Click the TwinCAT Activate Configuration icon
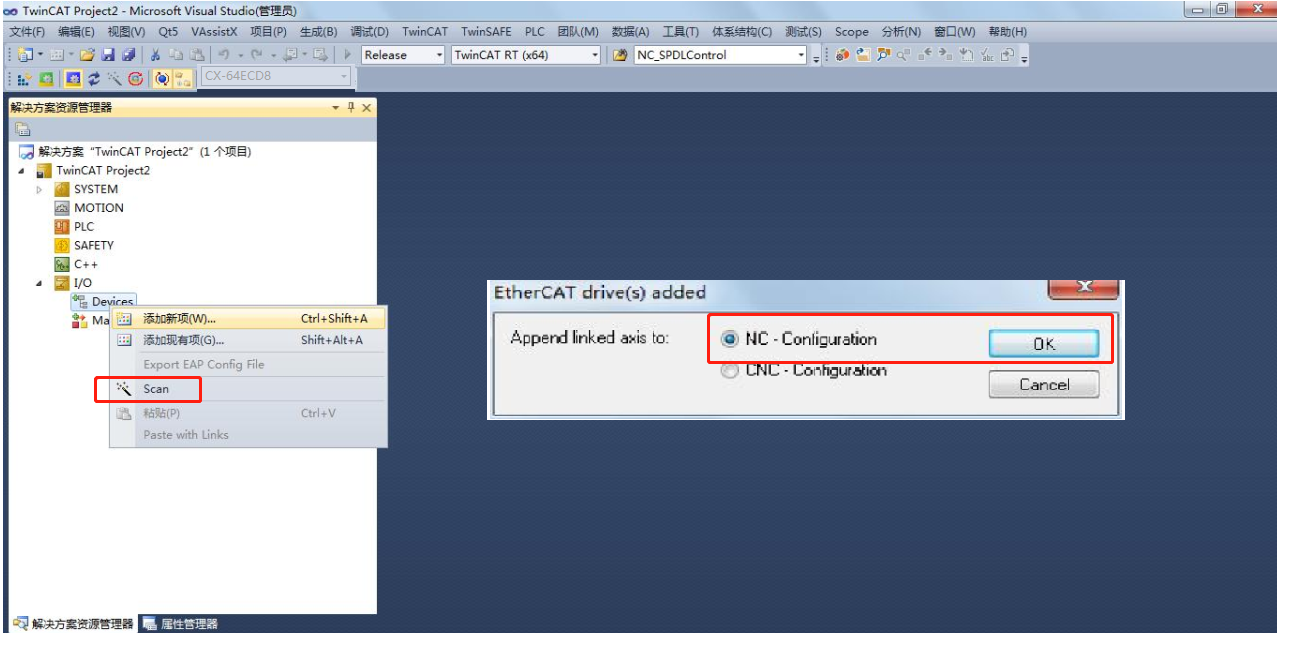The image size is (1299, 646). point(24,79)
